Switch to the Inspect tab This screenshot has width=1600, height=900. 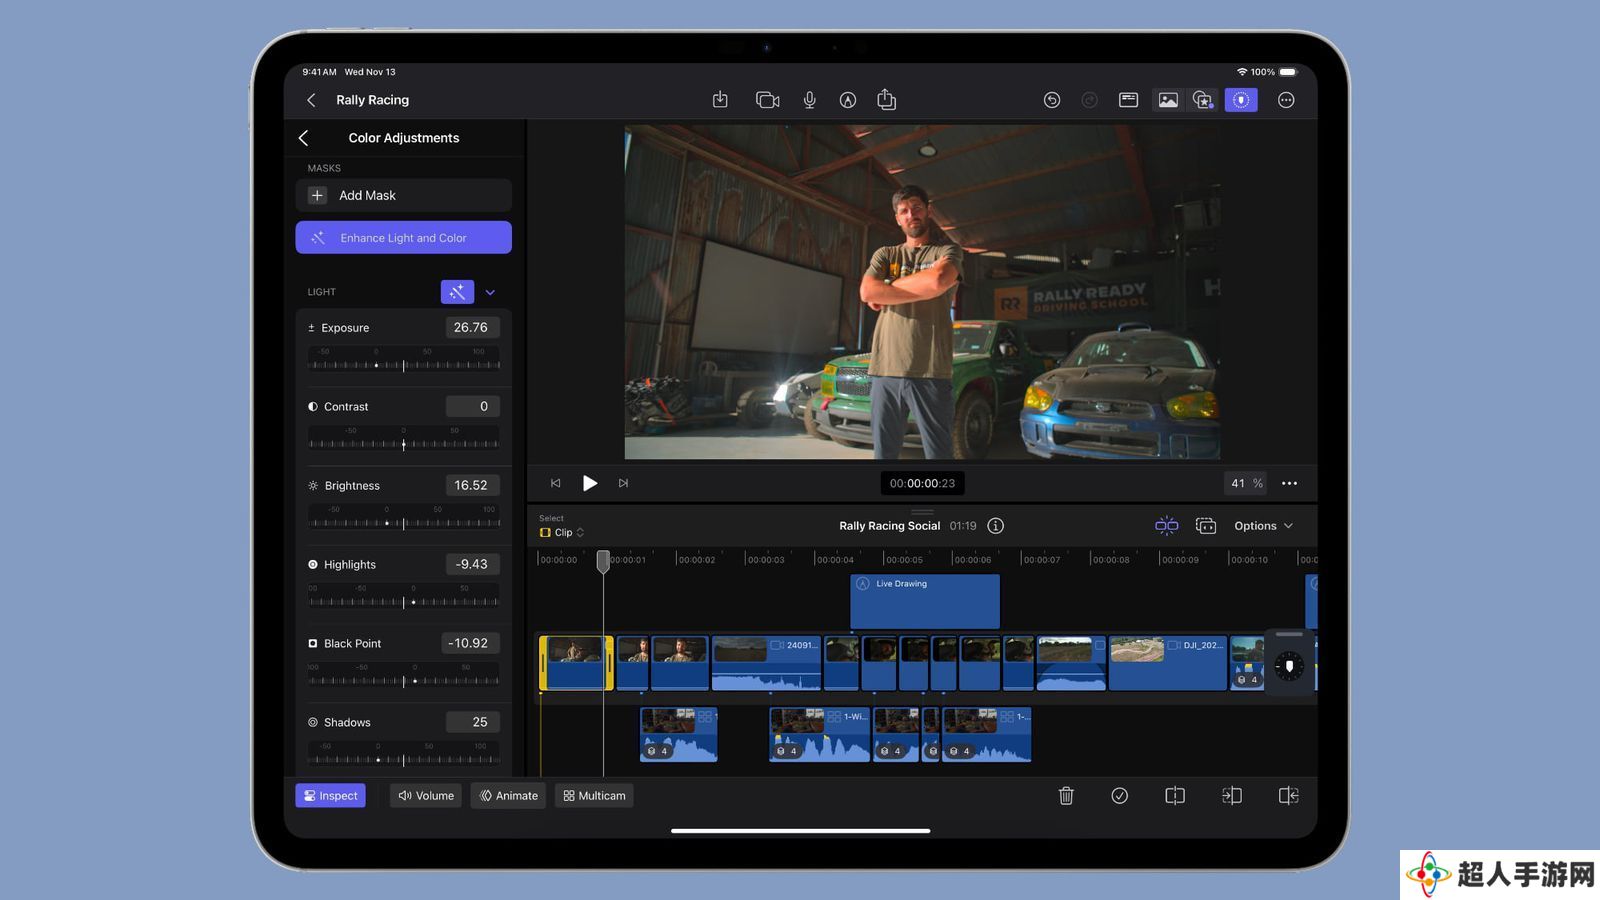330,796
